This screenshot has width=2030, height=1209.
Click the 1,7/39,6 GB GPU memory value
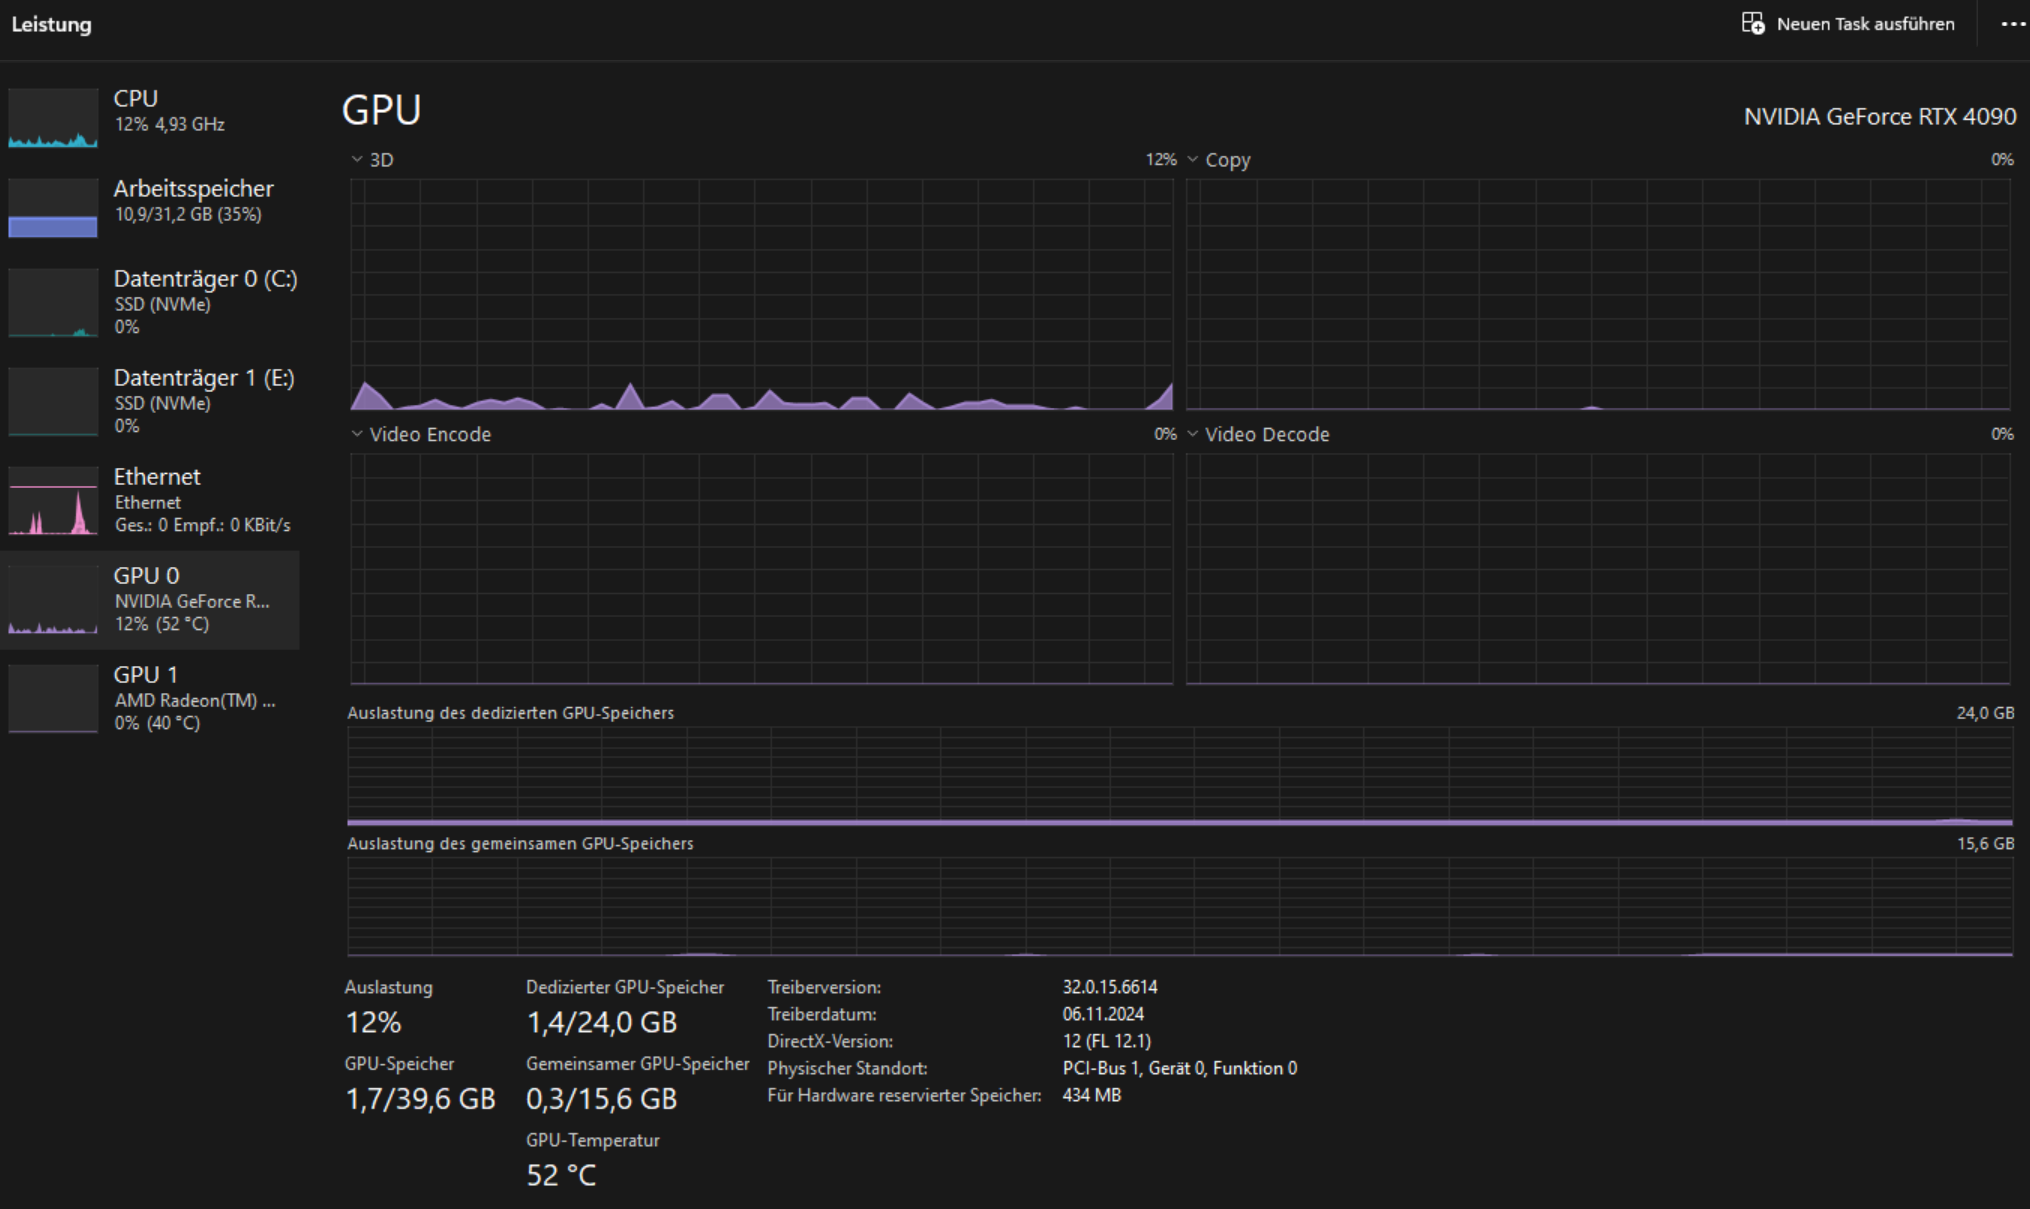[420, 1099]
